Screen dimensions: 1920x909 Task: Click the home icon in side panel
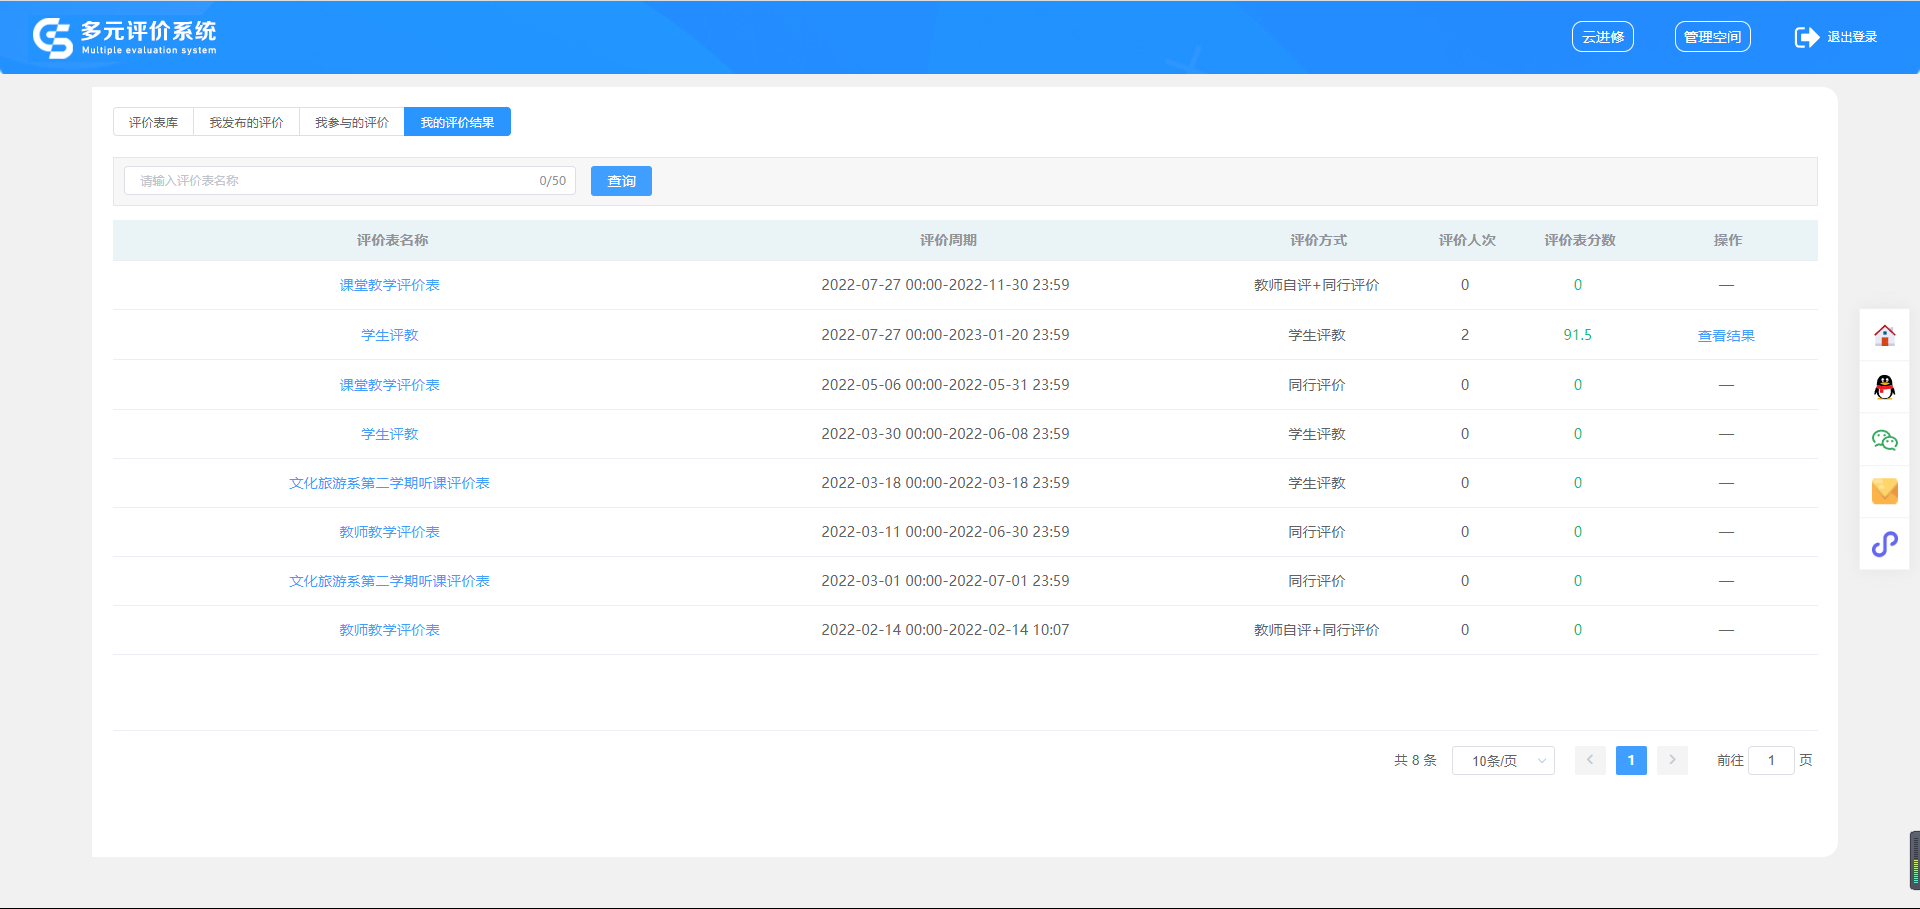point(1884,336)
